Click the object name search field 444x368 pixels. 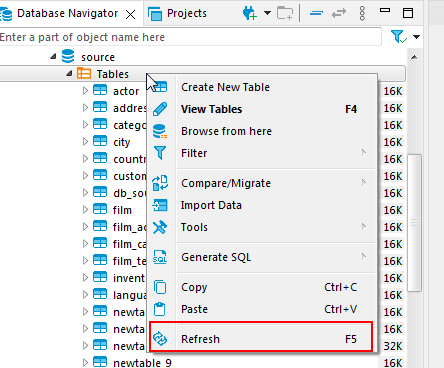click(190, 37)
